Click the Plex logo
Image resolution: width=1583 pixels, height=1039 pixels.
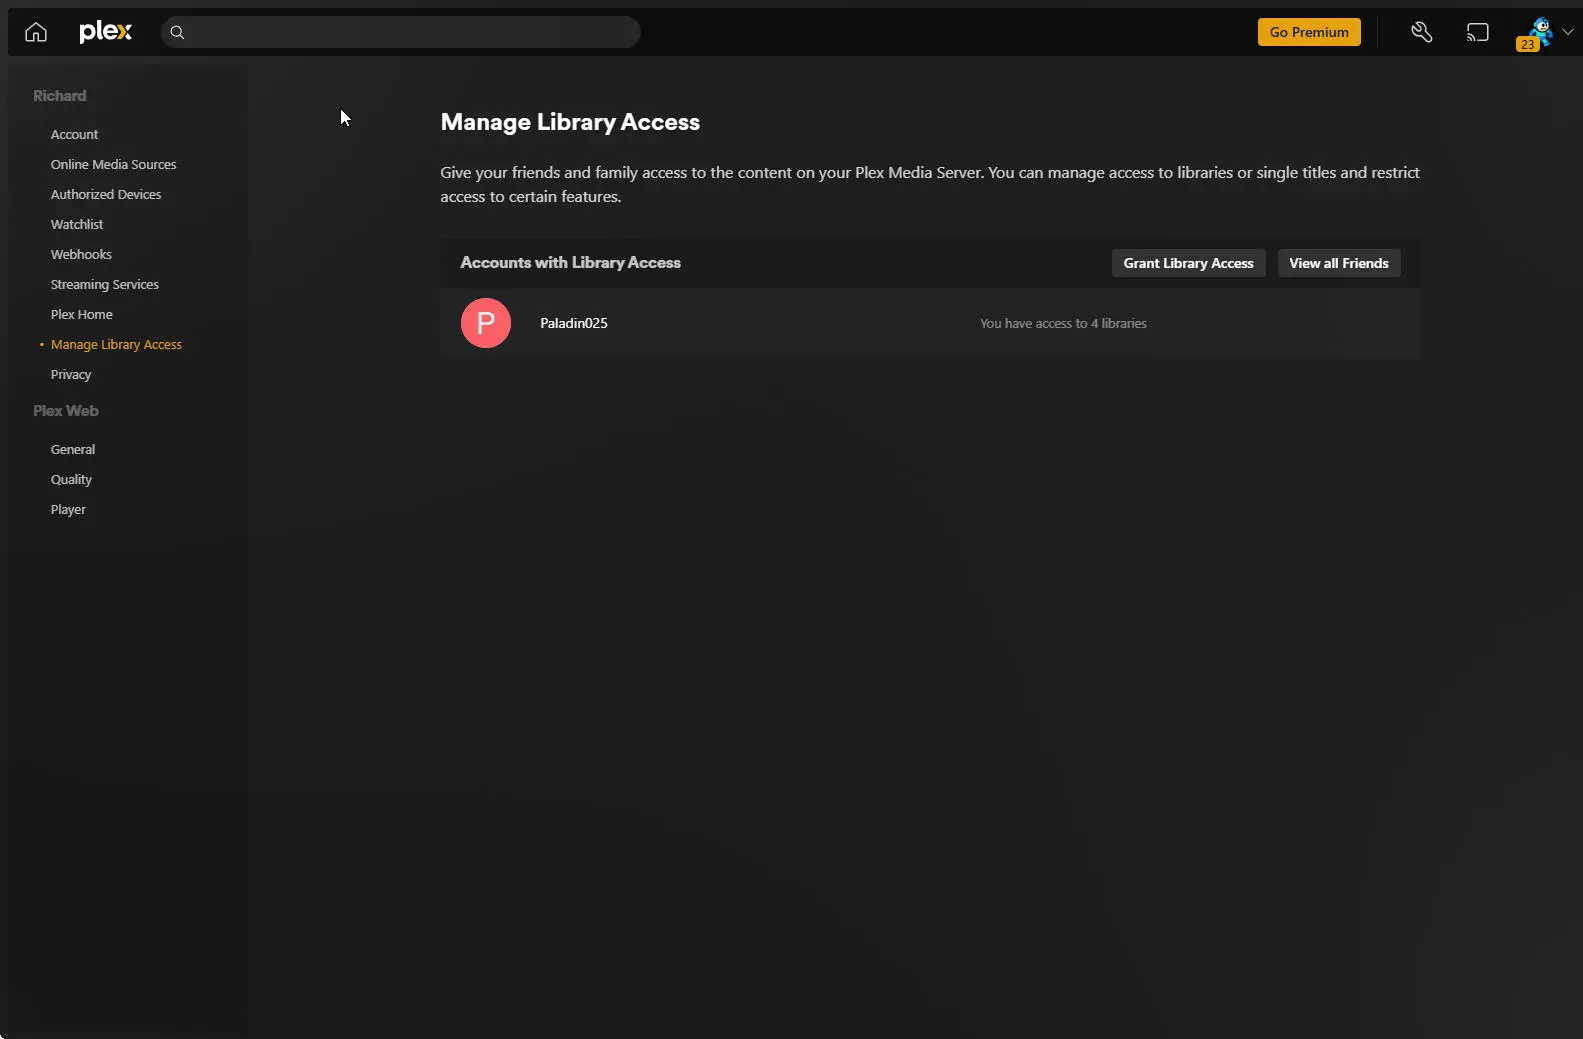(x=105, y=32)
